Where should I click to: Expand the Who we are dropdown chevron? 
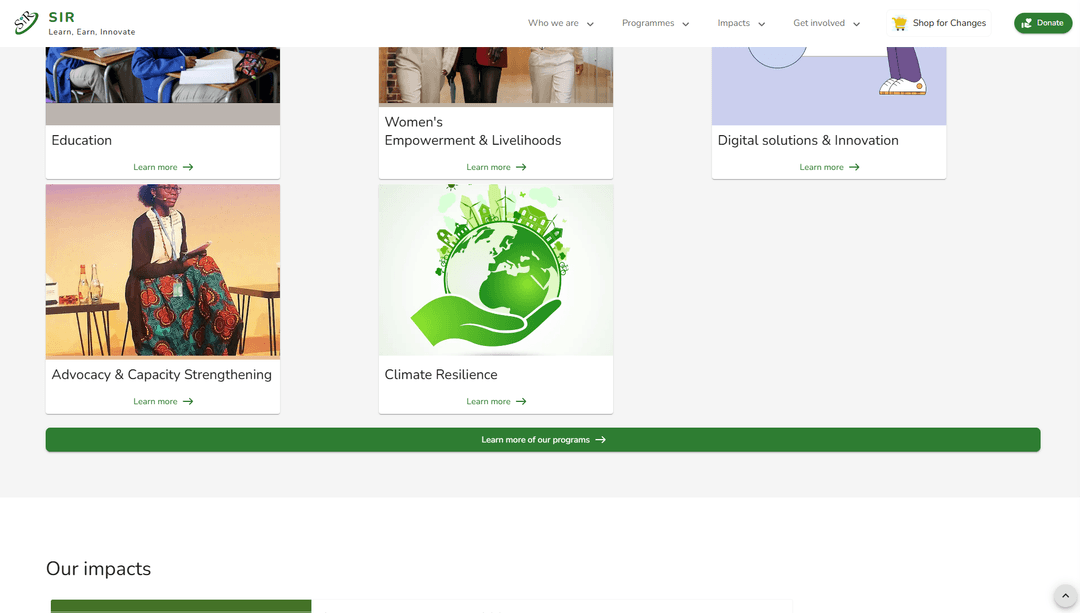click(590, 24)
